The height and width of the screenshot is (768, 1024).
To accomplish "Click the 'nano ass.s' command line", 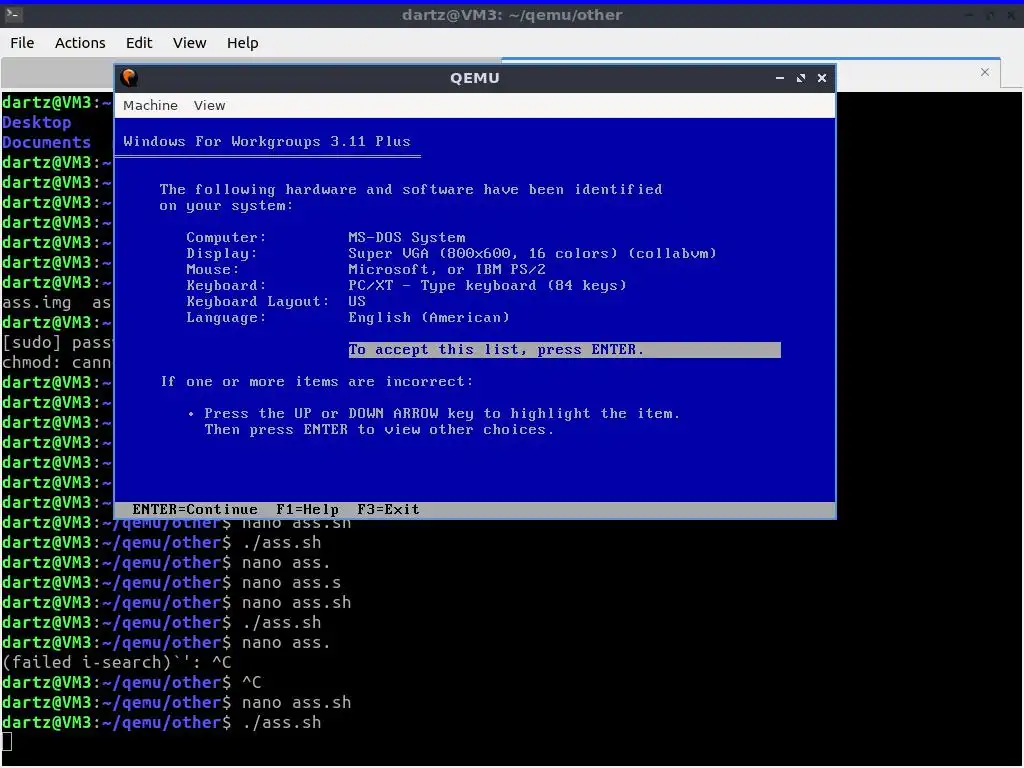I will coord(172,583).
